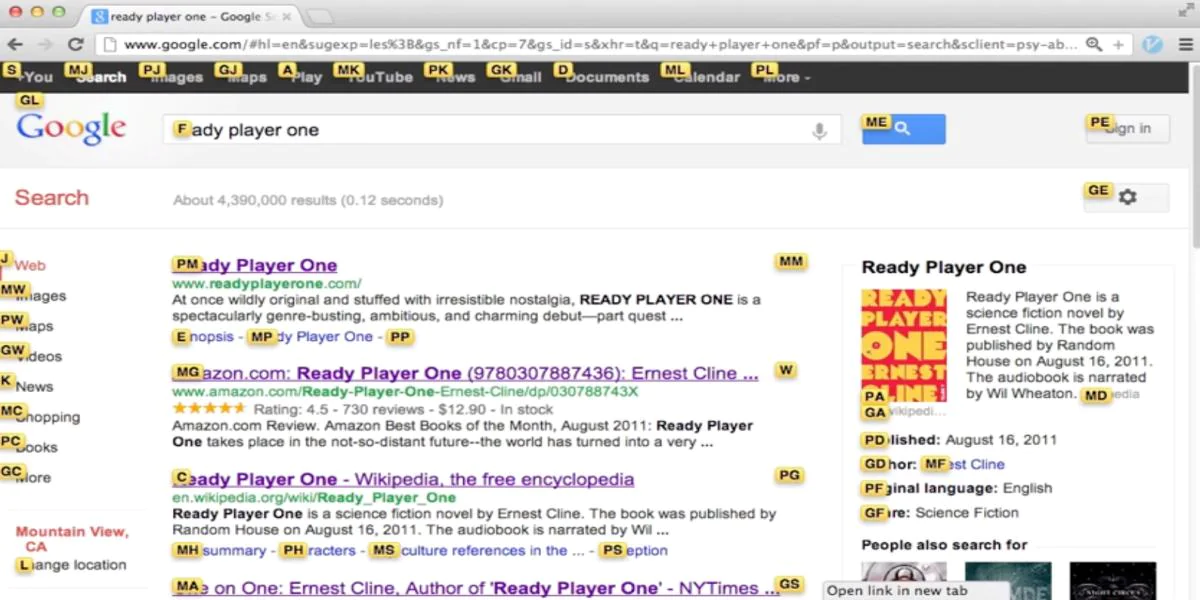1200x600 pixels.
Task: Click the browser back arrow
Action: click(17, 44)
